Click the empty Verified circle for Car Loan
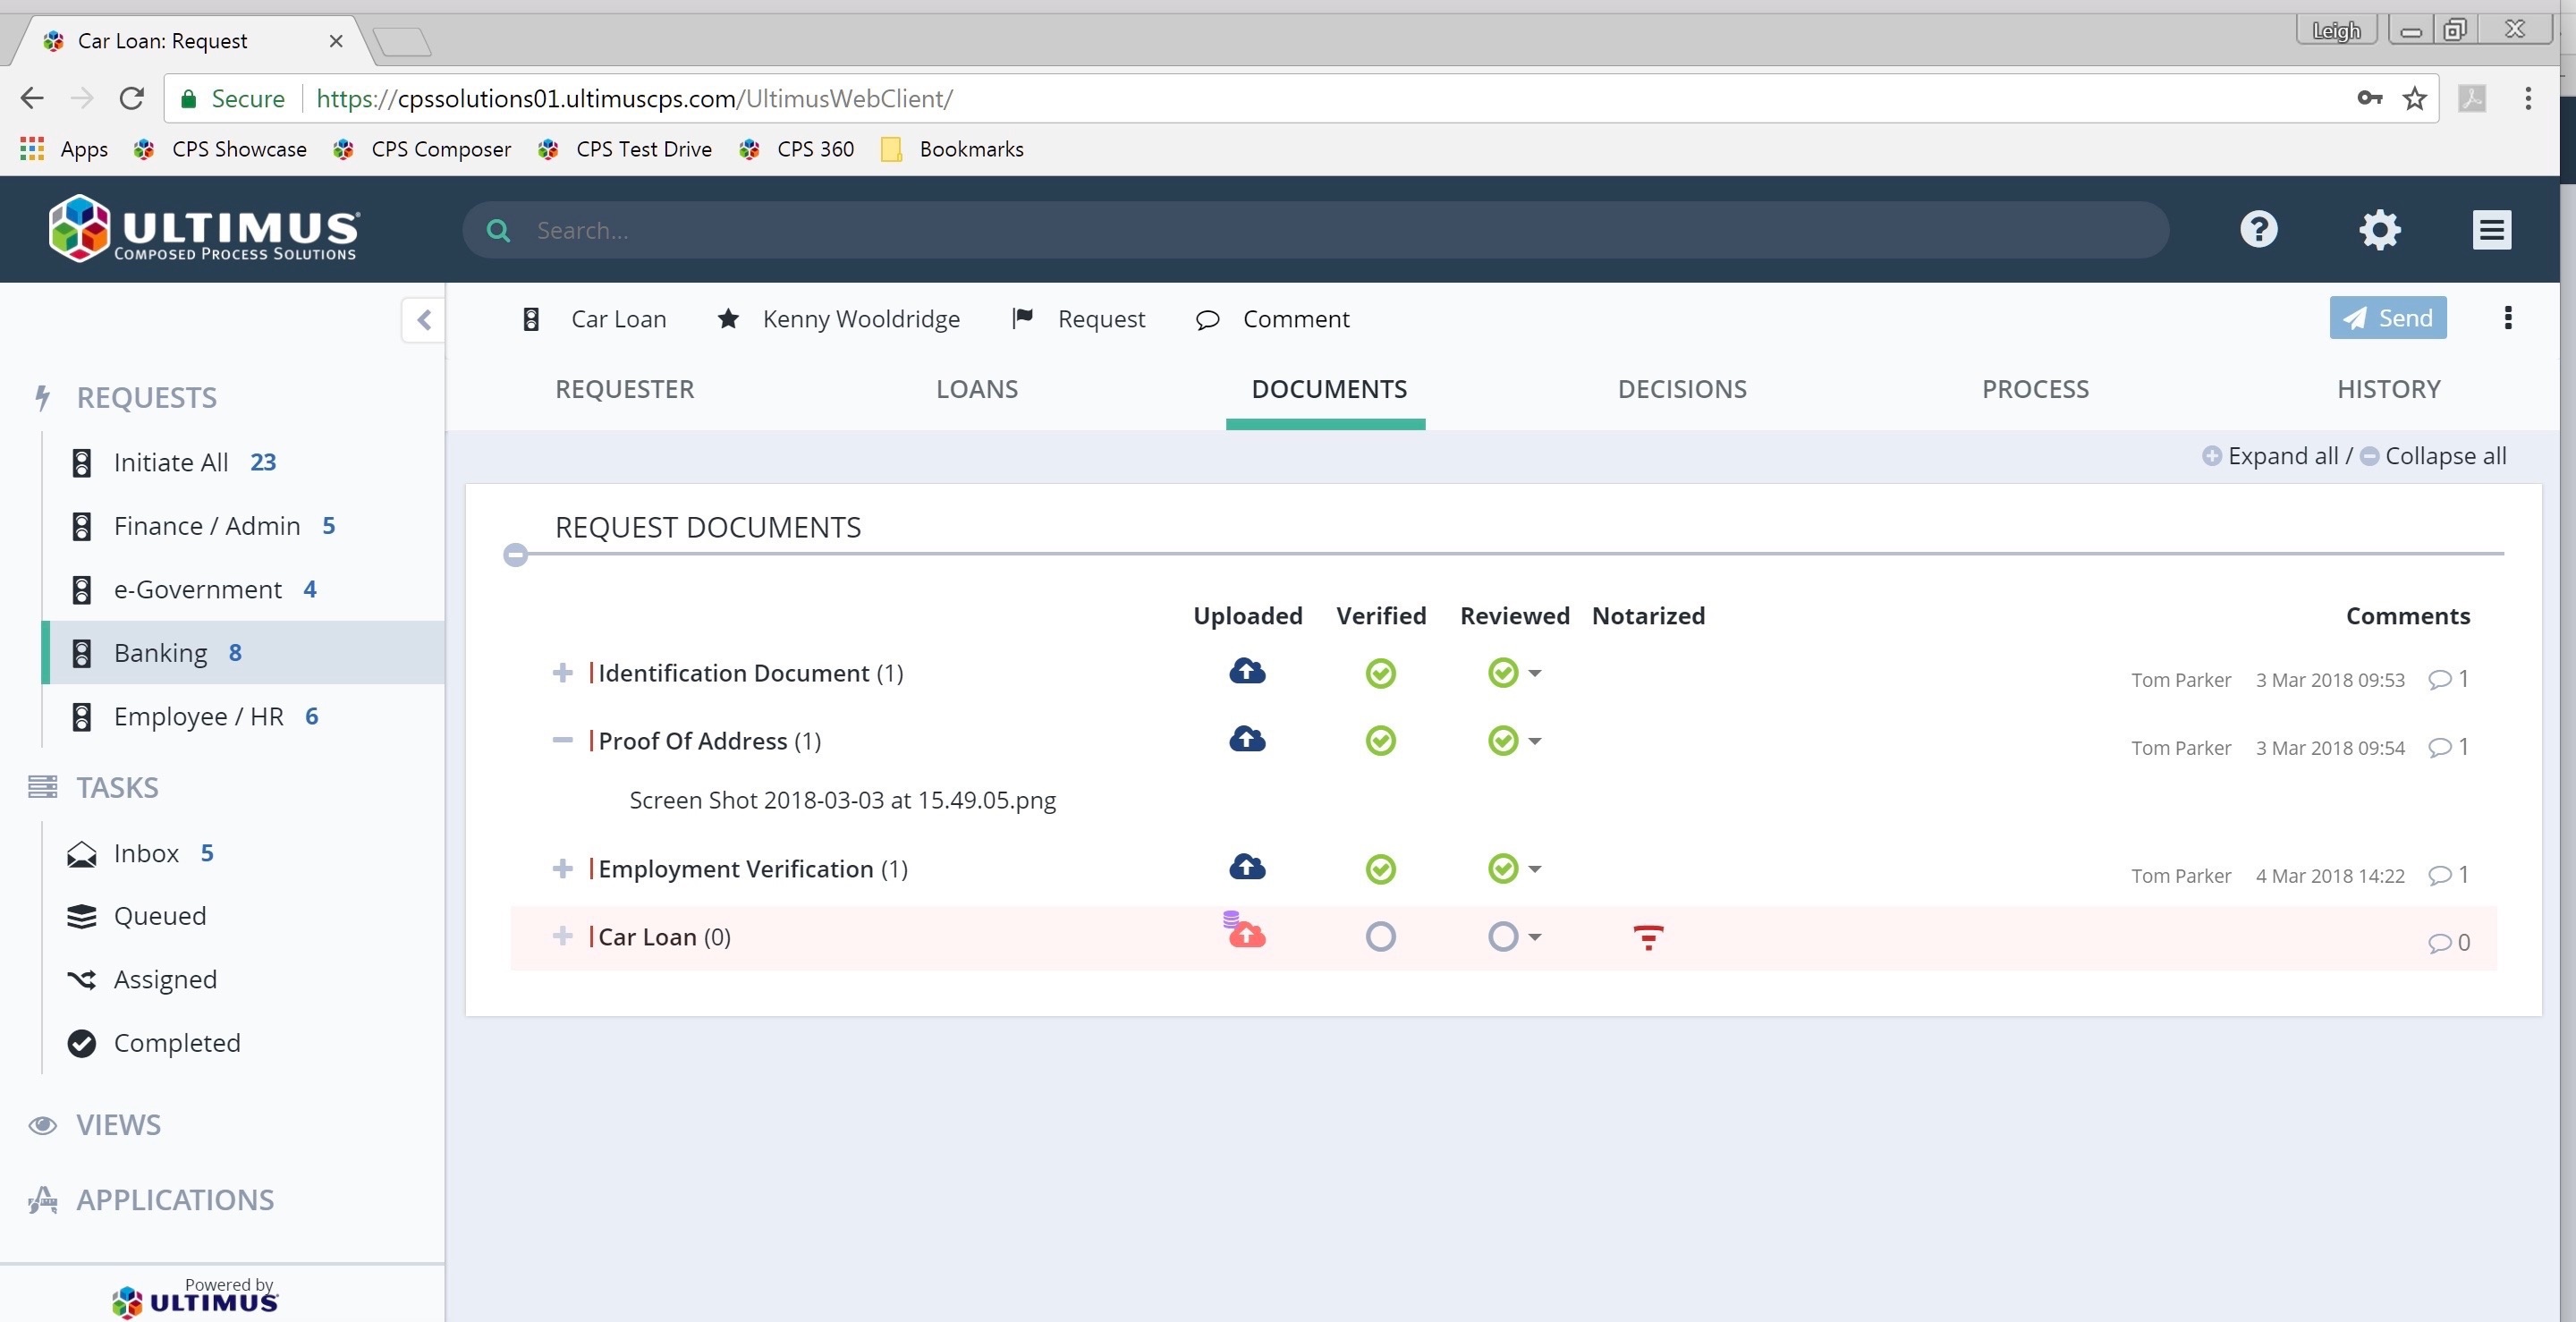 pos(1380,937)
